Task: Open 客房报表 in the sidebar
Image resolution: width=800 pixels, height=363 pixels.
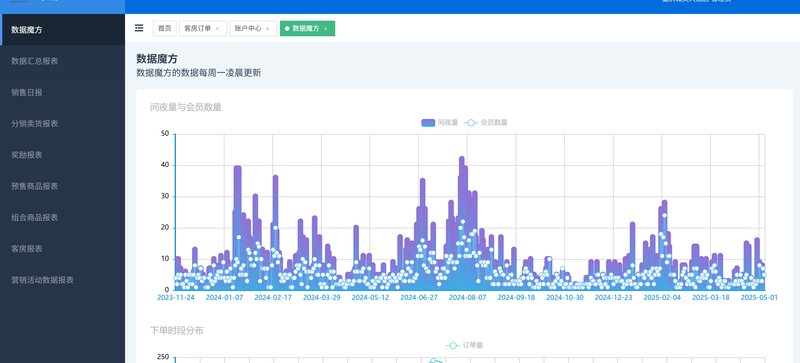Action: click(62, 249)
